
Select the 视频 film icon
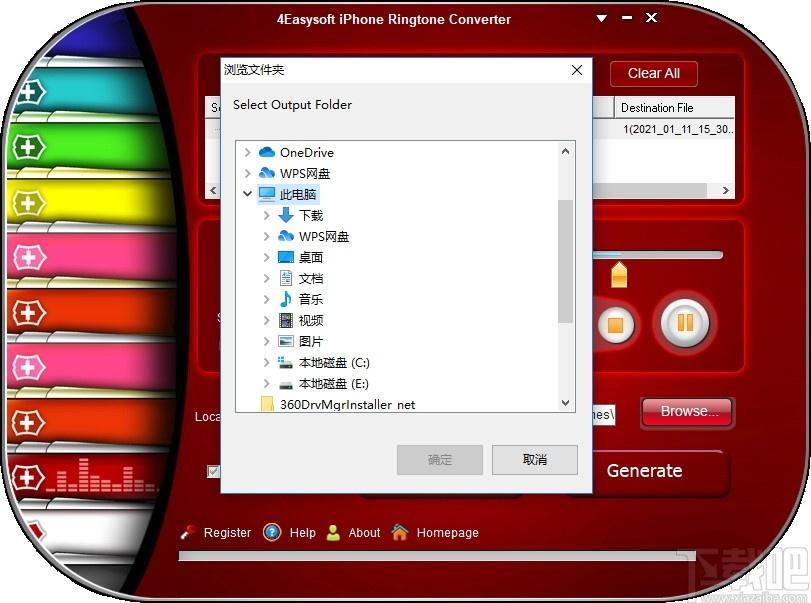tap(286, 320)
